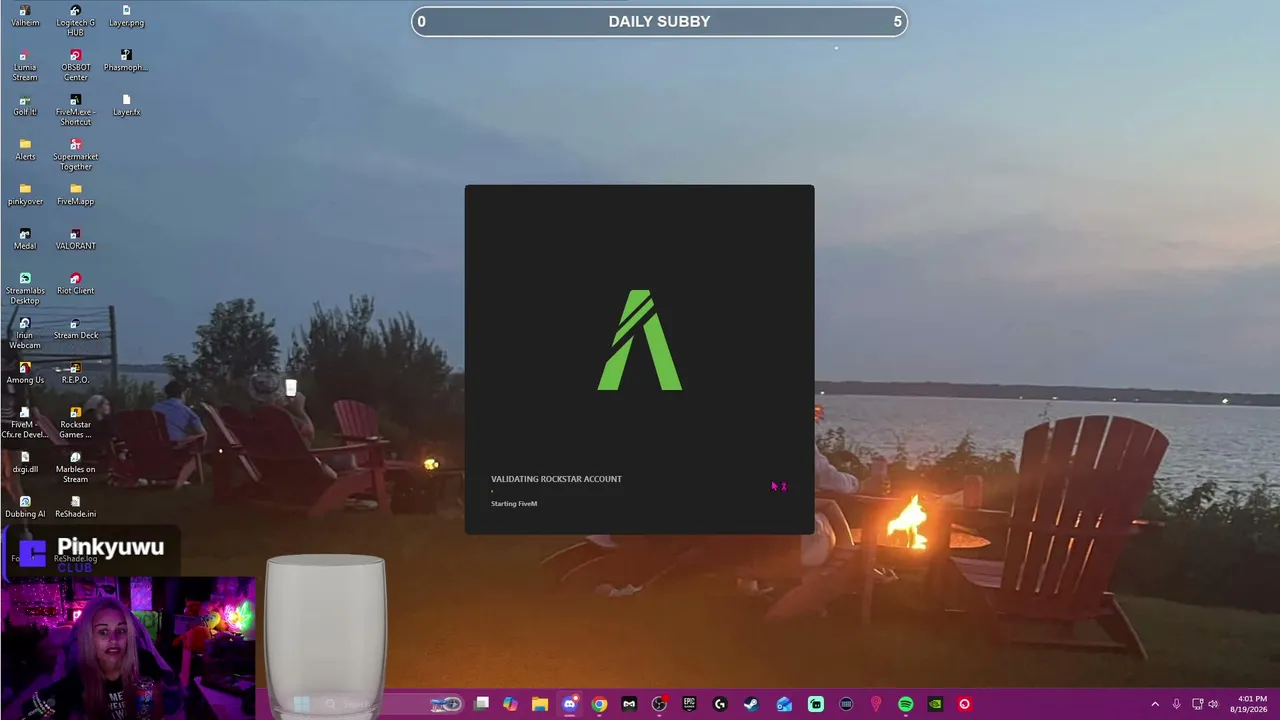
Task: Show hidden system tray icons
Action: (1155, 704)
